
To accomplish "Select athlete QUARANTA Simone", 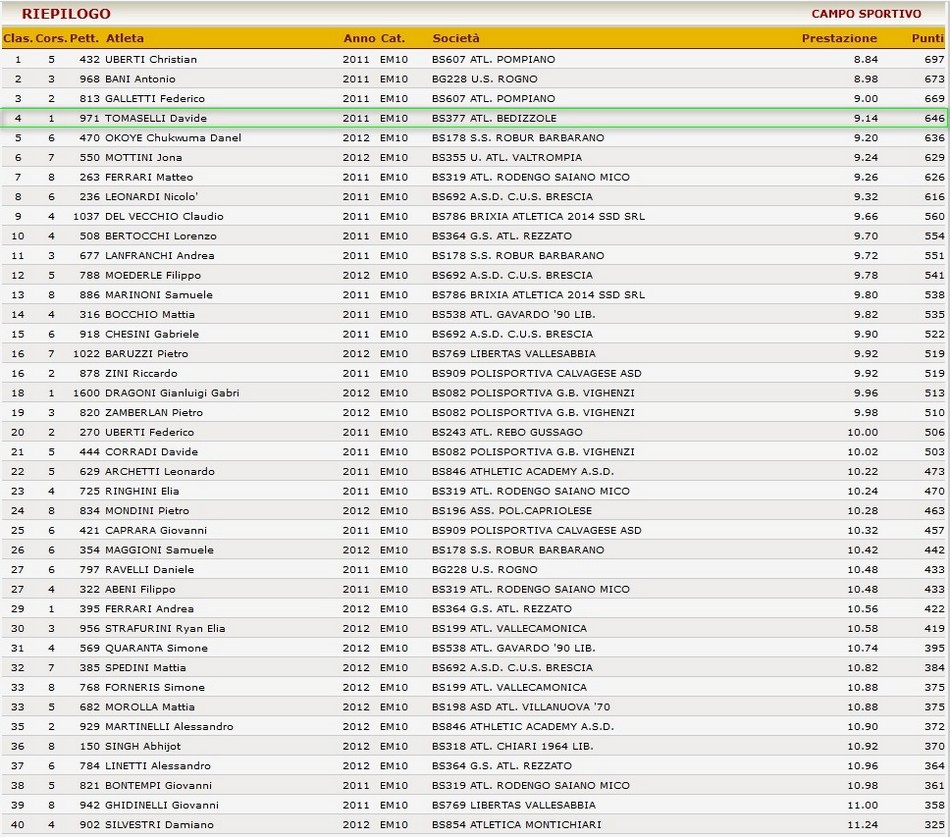I will click(156, 648).
